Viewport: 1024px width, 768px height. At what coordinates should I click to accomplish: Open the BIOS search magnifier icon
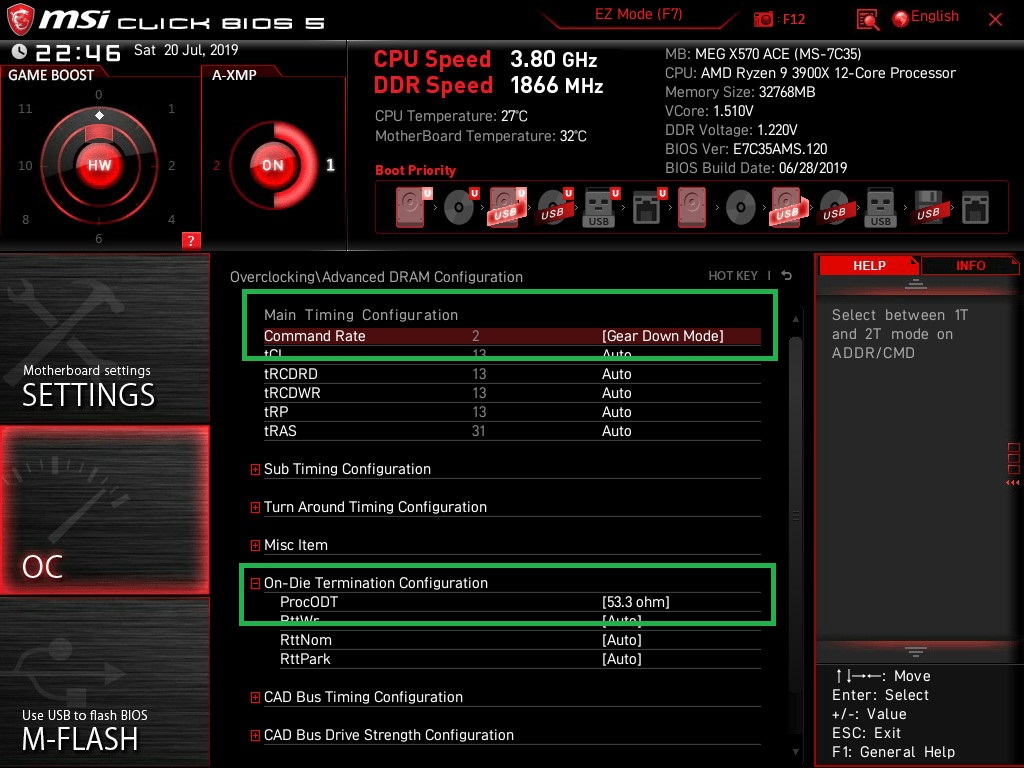coord(867,20)
